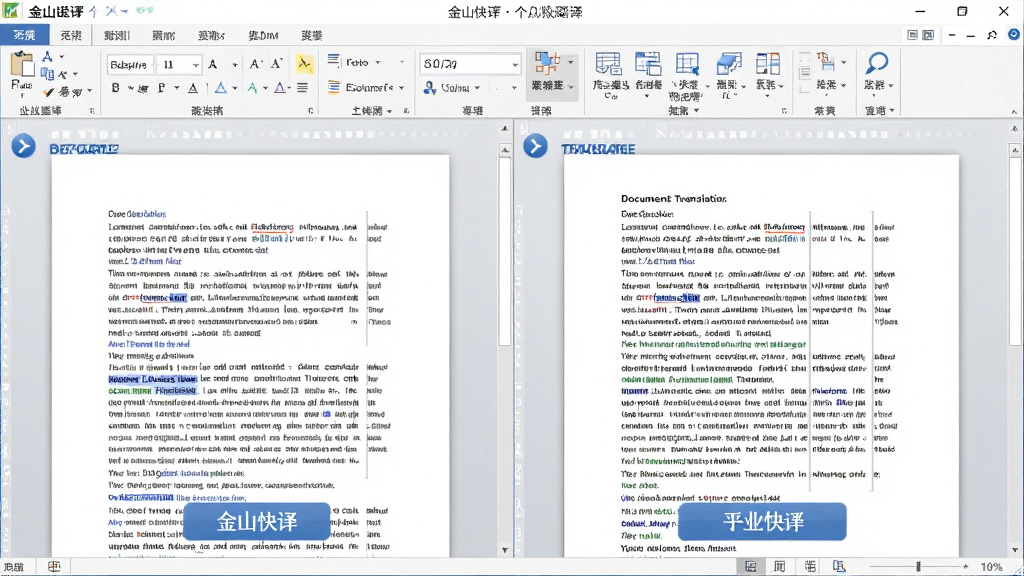Screen dimensions: 1024x576
Task: Click the two-column layout ribbon icon
Action: click(x=767, y=64)
